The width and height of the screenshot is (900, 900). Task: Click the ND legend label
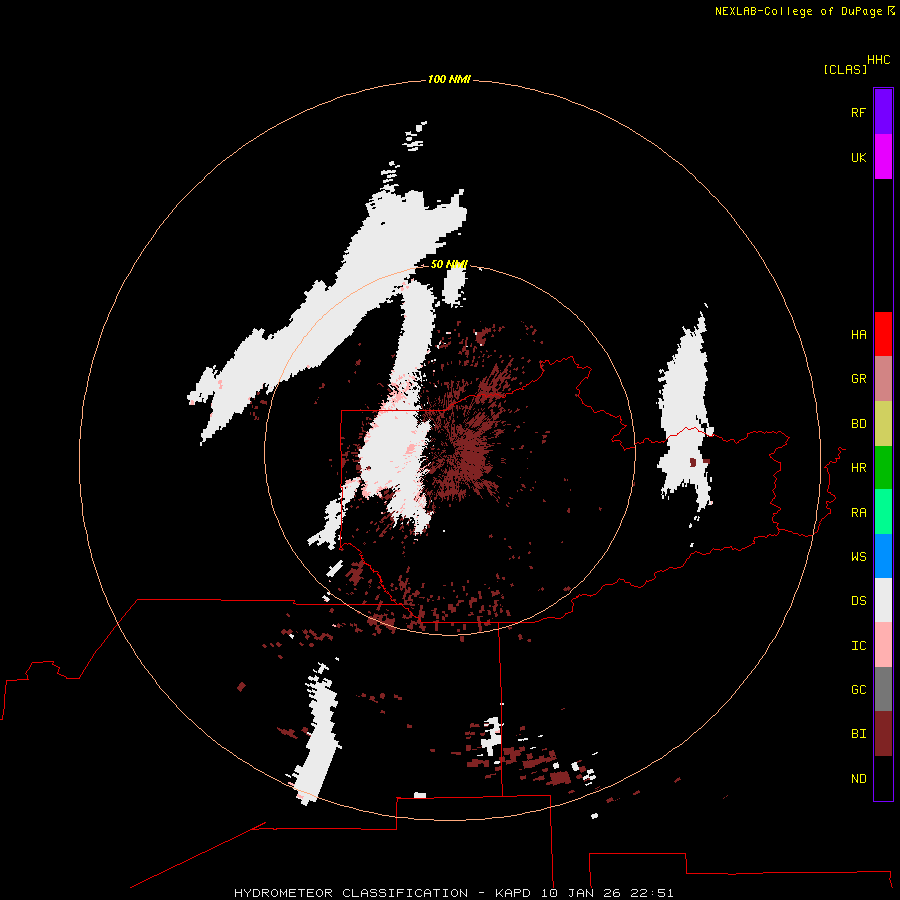click(x=859, y=779)
